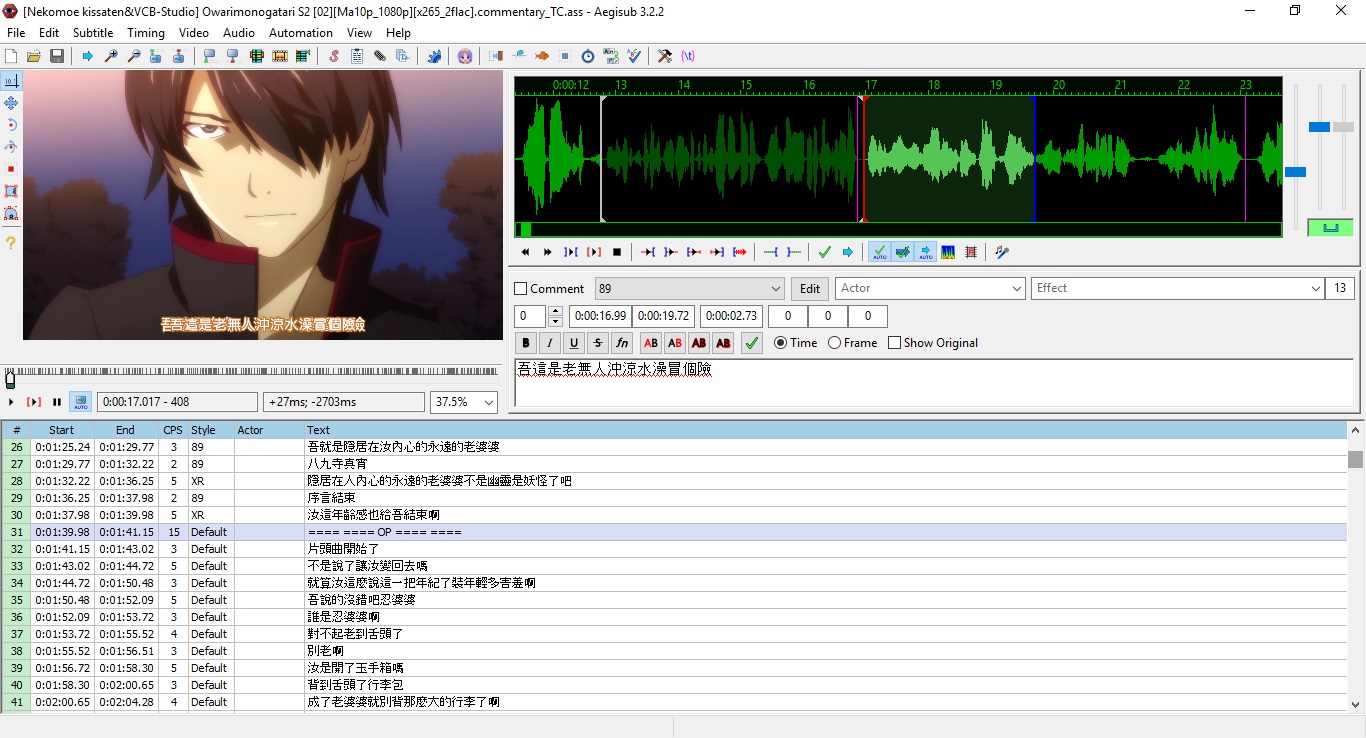Stop audio playback with the square button
This screenshot has width=1366, height=738.
617,252
